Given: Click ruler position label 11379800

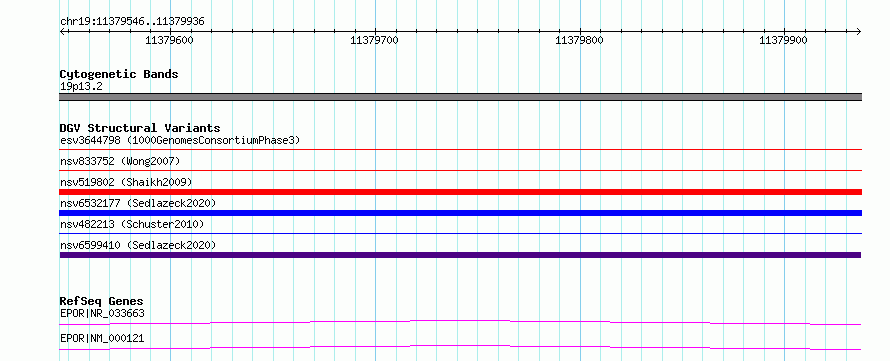Looking at the screenshot, I should point(580,40).
